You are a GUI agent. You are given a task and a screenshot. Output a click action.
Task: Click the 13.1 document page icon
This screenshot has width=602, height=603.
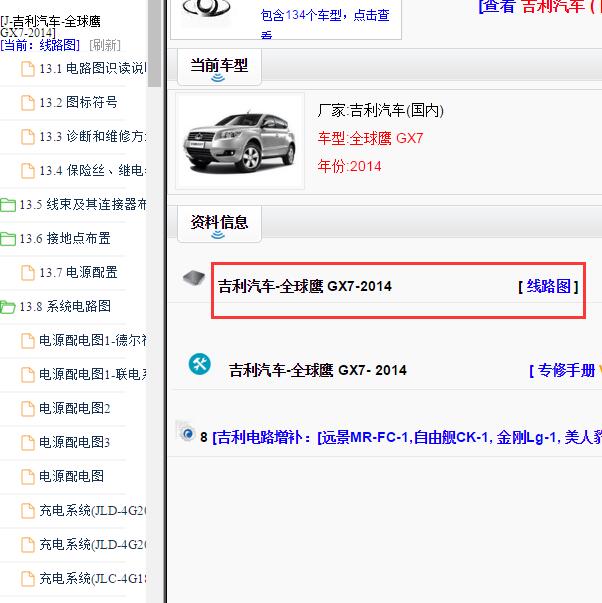coord(27,69)
